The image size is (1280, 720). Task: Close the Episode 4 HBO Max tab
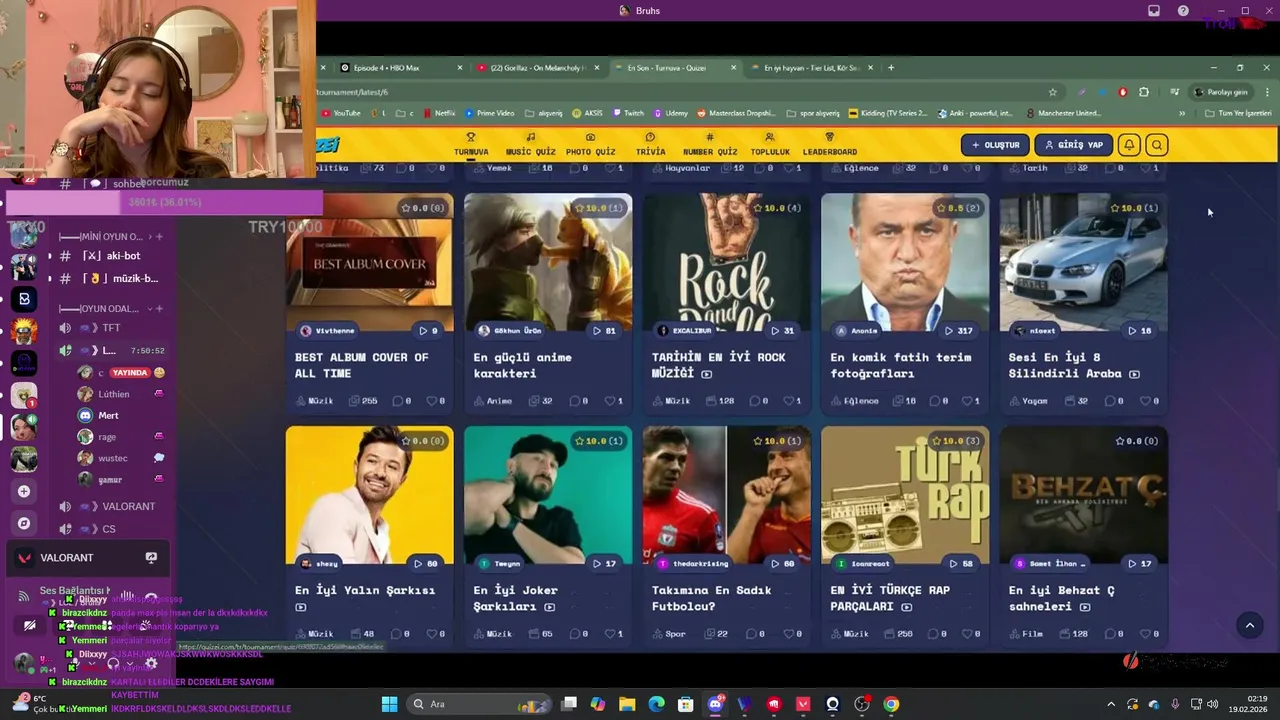coord(460,68)
